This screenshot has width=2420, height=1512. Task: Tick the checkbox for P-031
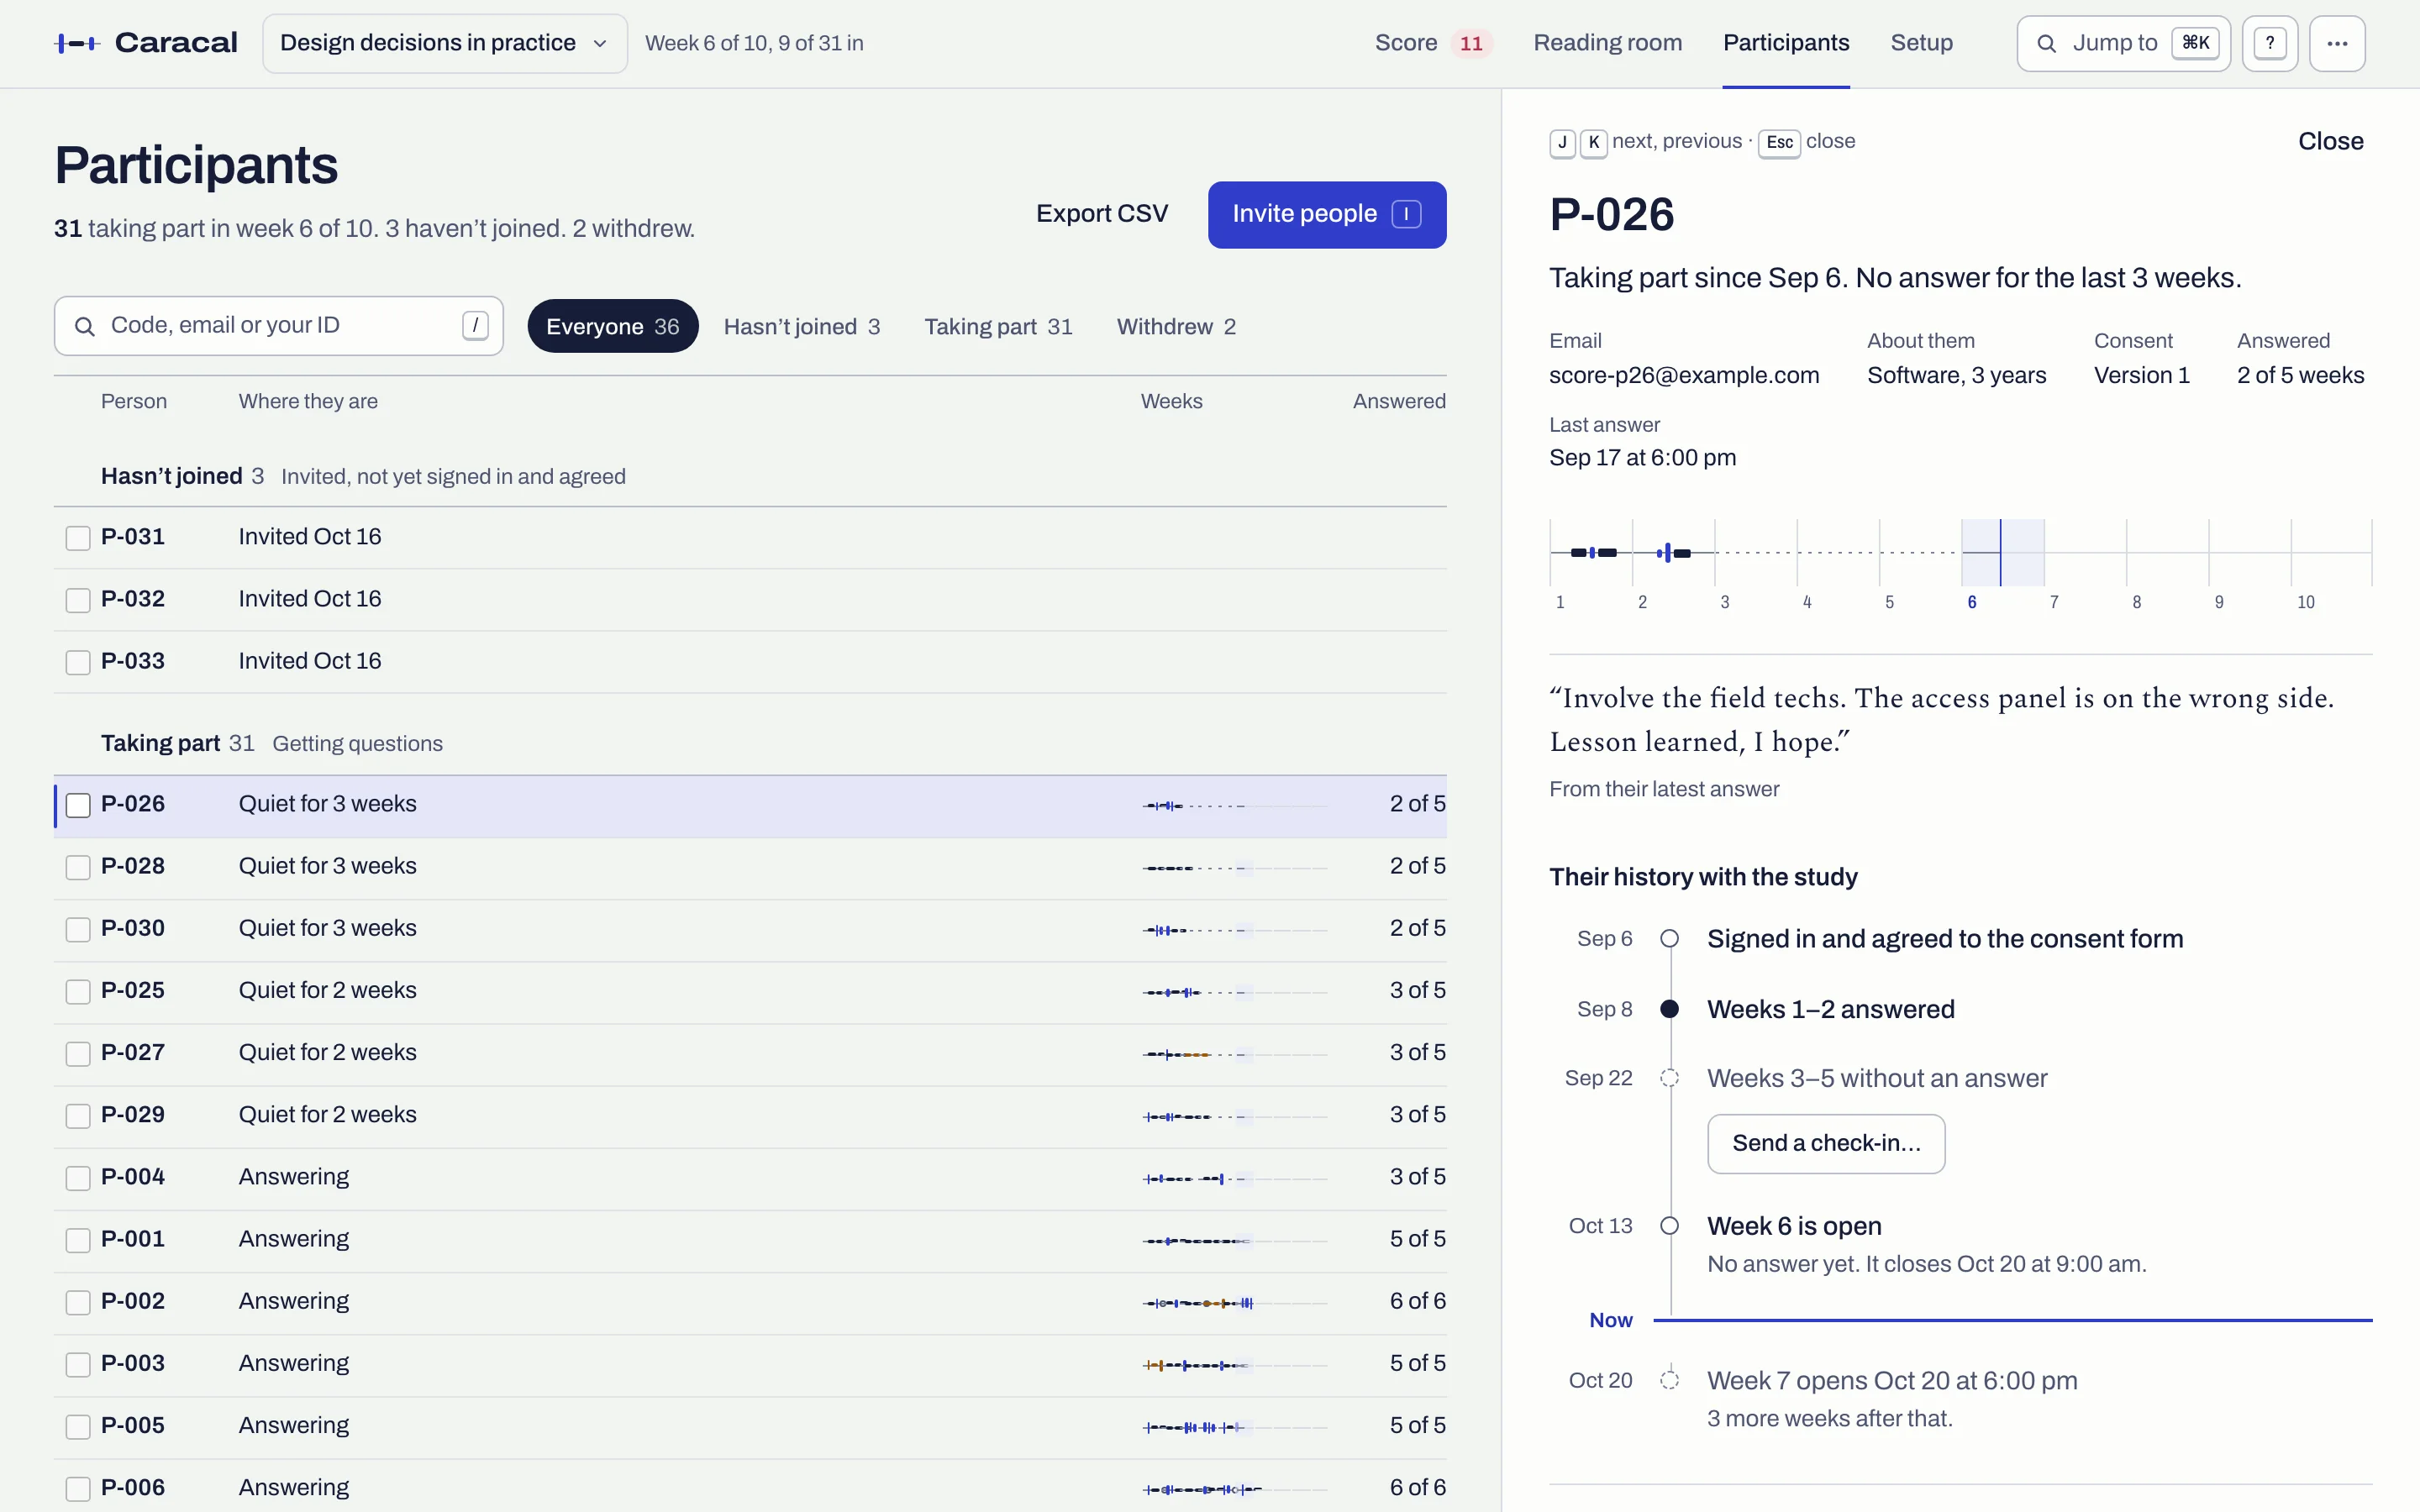pos(78,538)
